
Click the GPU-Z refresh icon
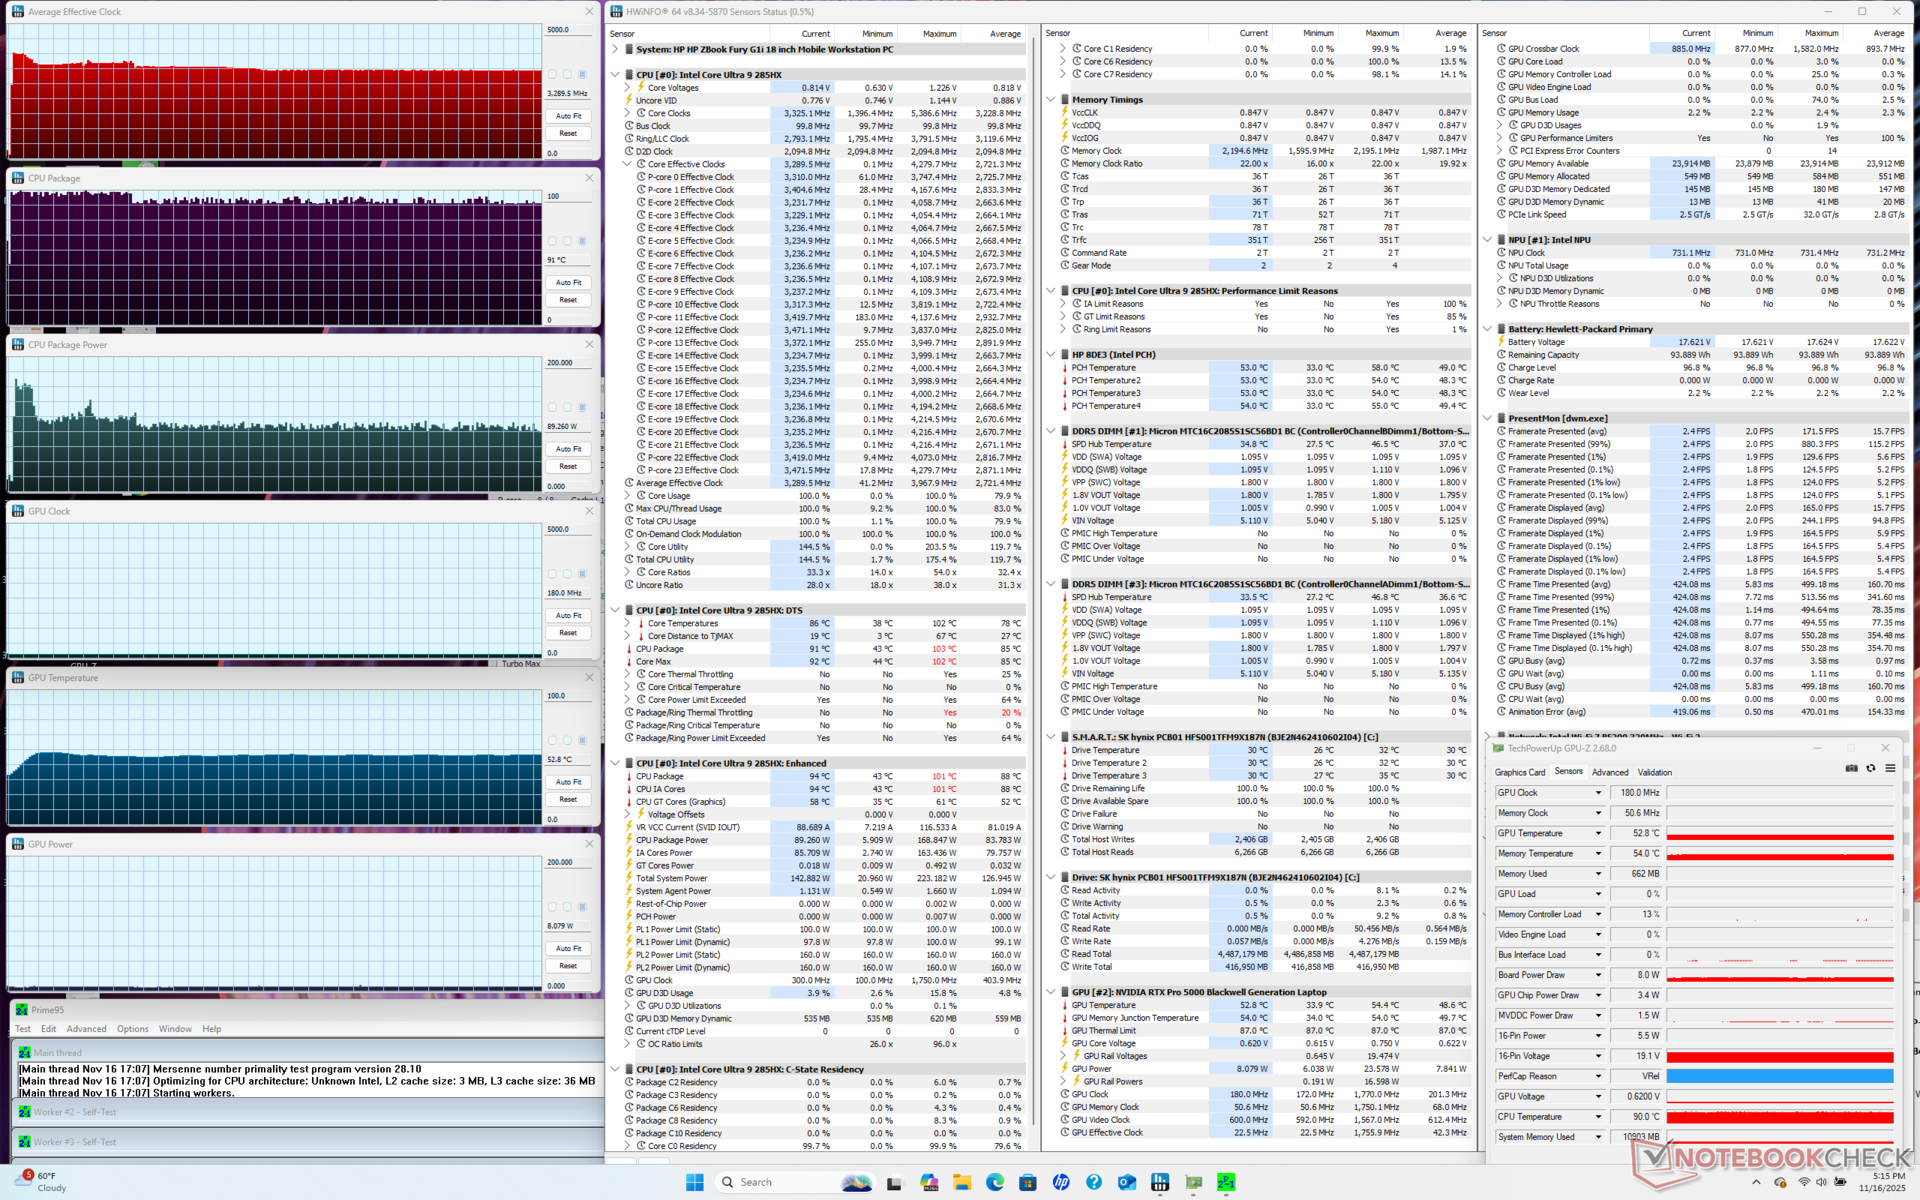point(1871,768)
